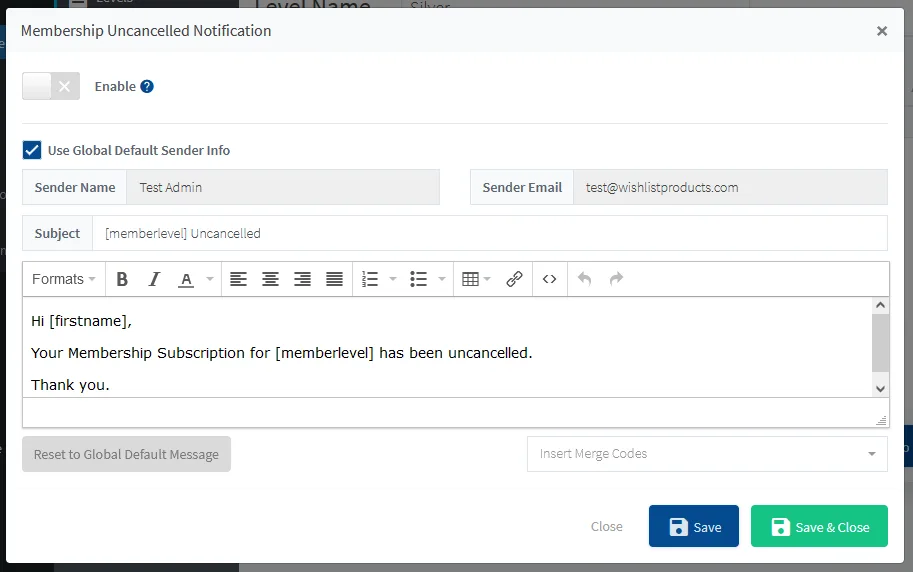Click the 'Sender Email' label

pyautogui.click(x=522, y=187)
